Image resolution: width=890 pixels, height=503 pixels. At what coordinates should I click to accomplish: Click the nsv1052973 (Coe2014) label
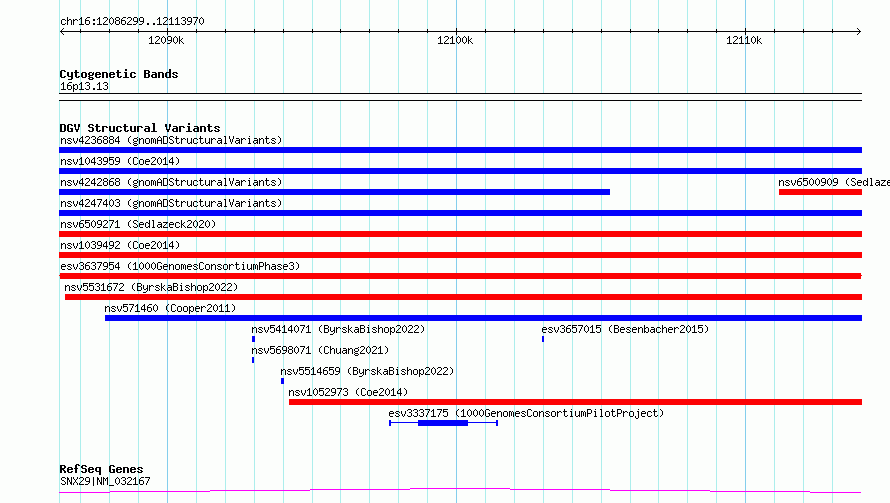[x=348, y=392]
